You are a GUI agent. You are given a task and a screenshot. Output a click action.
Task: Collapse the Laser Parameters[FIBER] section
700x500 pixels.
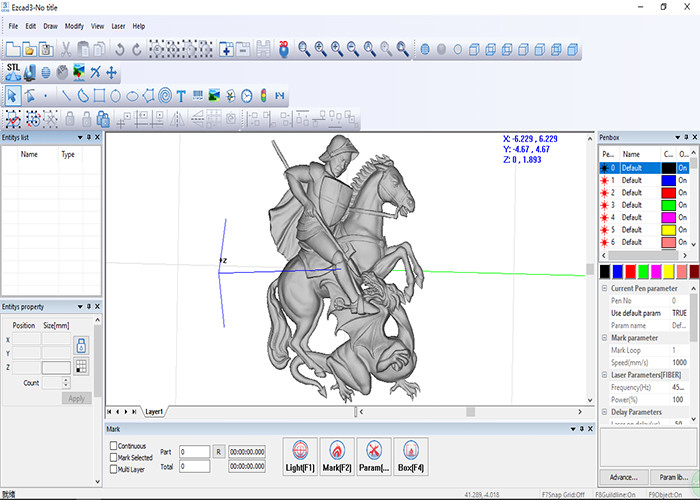click(x=604, y=374)
